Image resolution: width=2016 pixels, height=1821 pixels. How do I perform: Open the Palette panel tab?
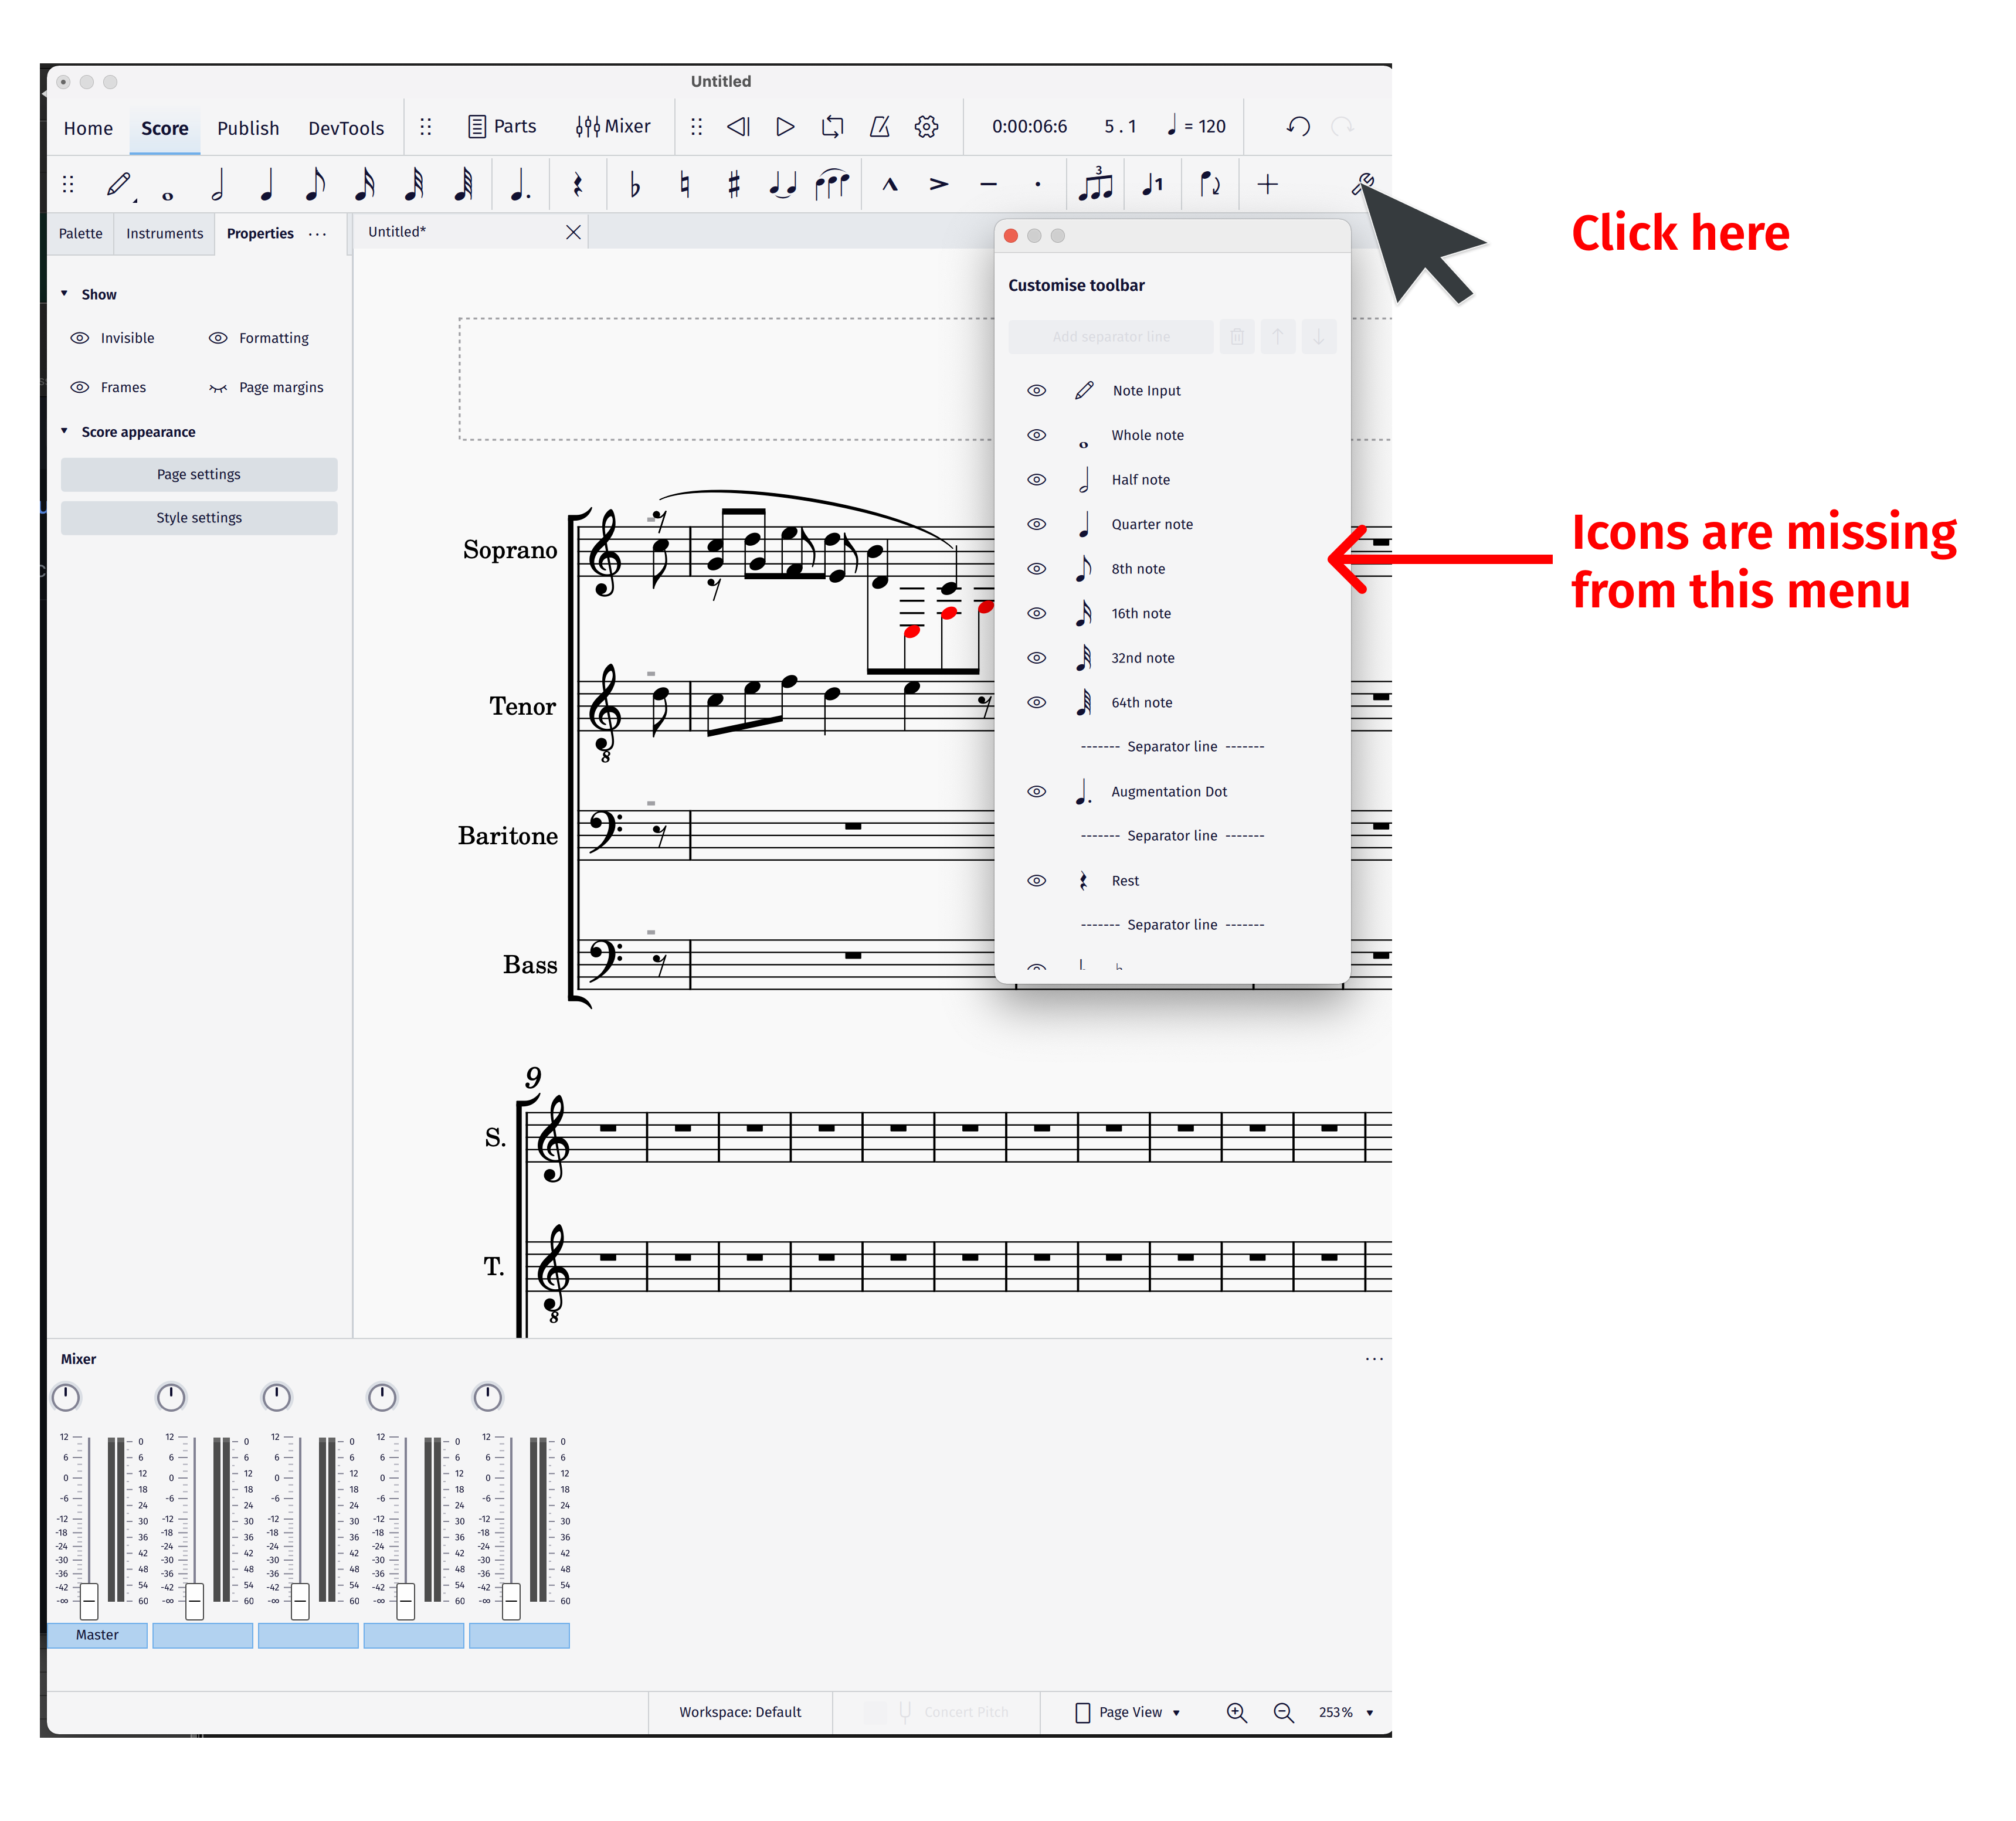point(80,234)
